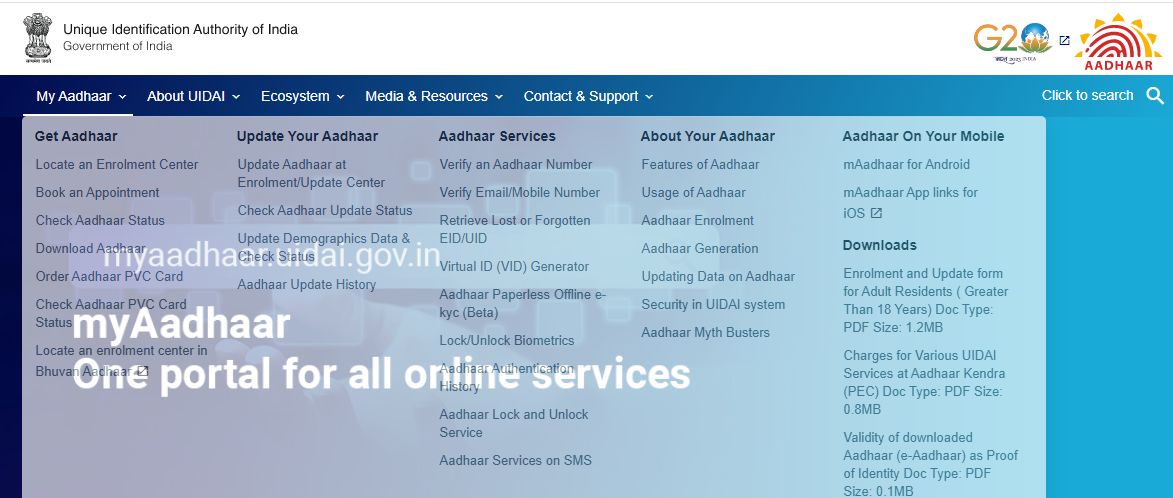This screenshot has height=498, width=1173.
Task: Click the search magnifier icon
Action: [1155, 96]
